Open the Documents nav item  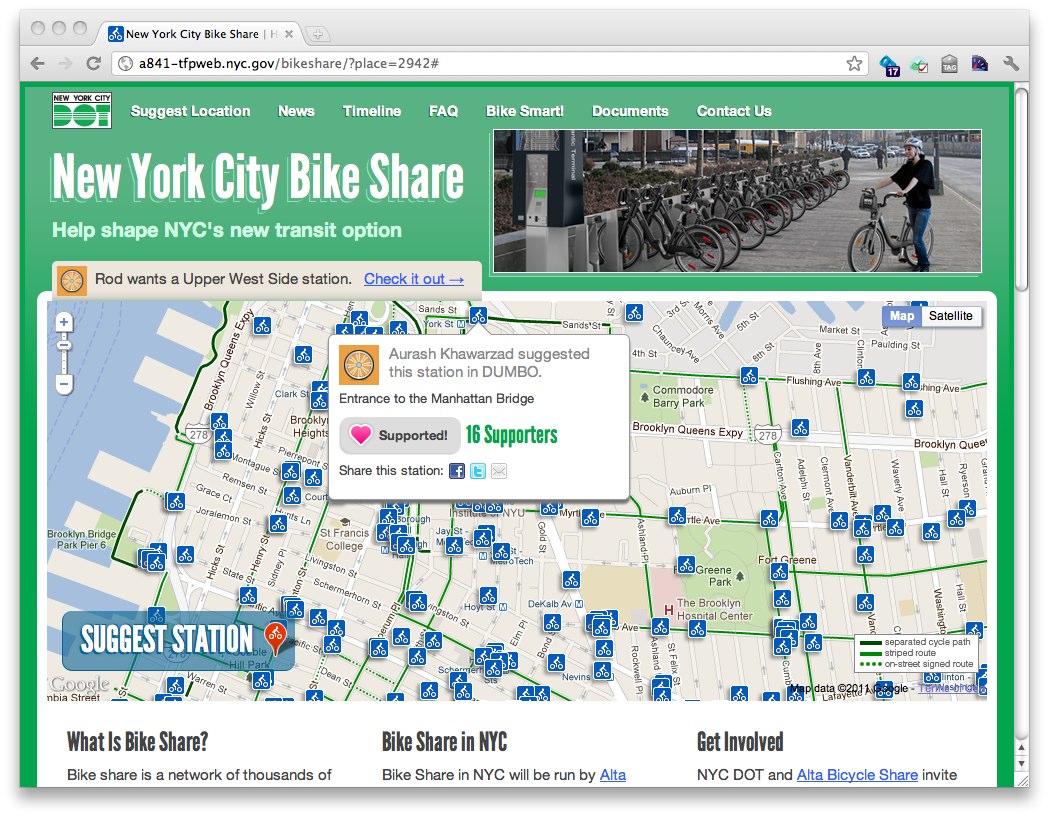(x=630, y=111)
